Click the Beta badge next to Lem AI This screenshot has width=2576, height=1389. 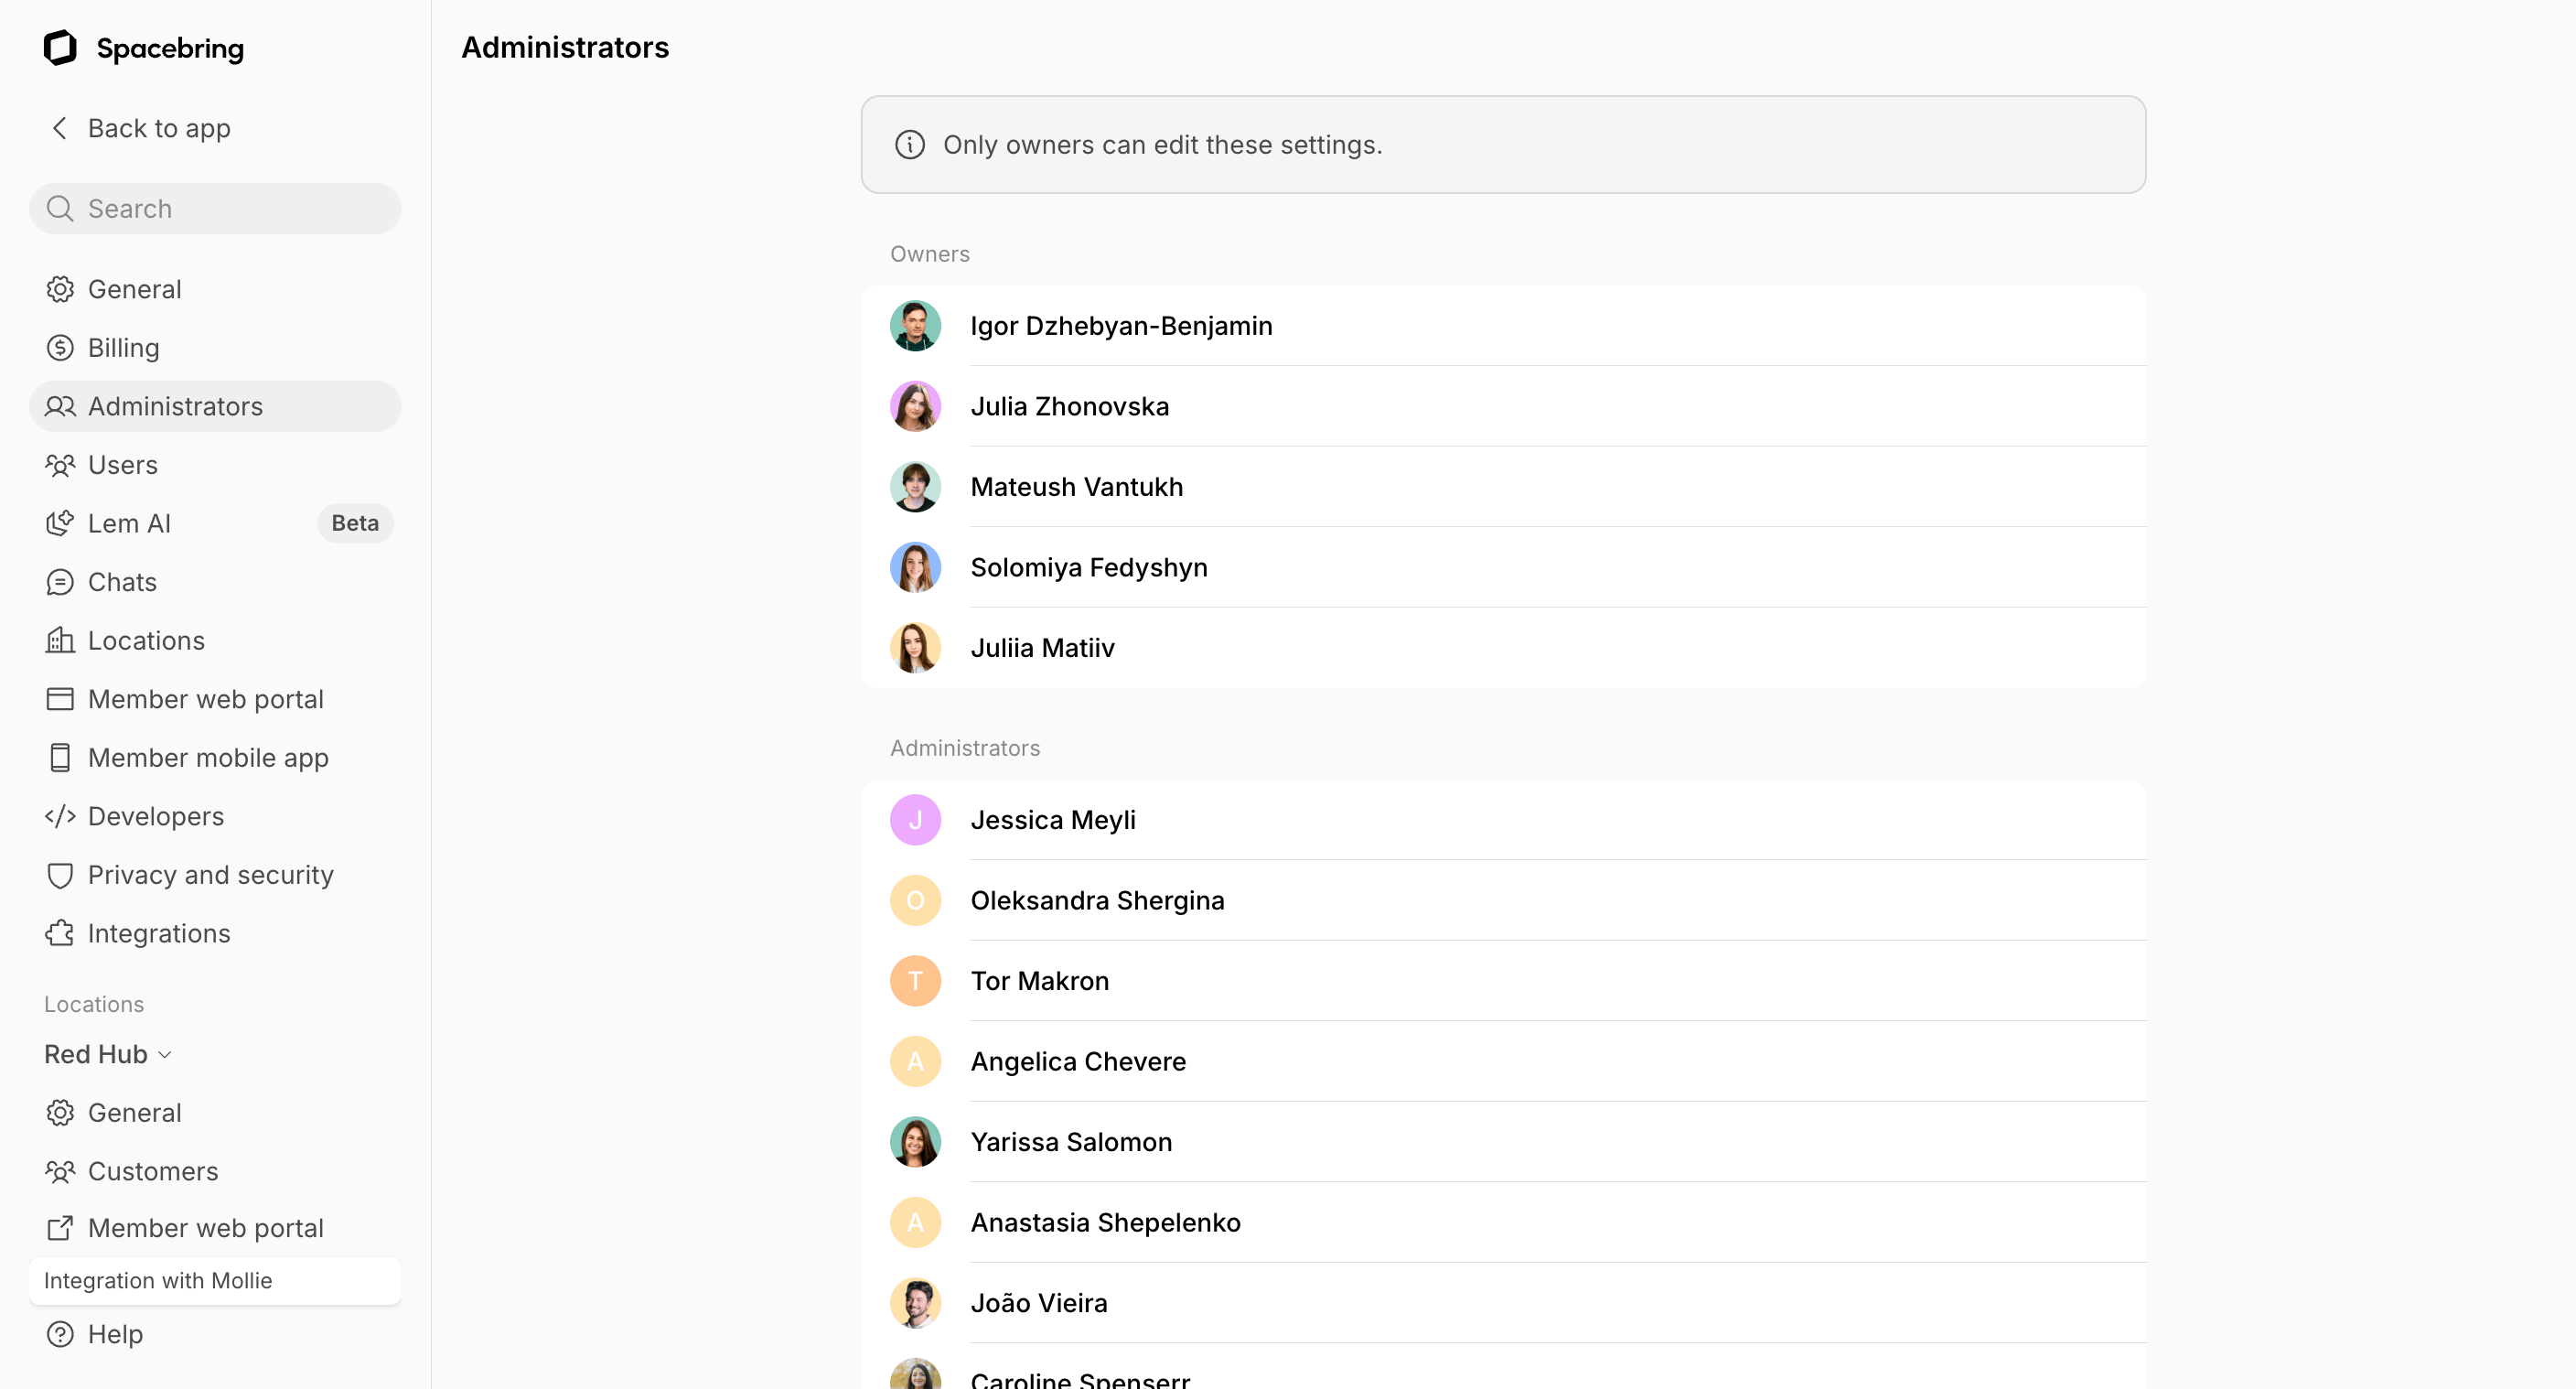click(x=355, y=523)
